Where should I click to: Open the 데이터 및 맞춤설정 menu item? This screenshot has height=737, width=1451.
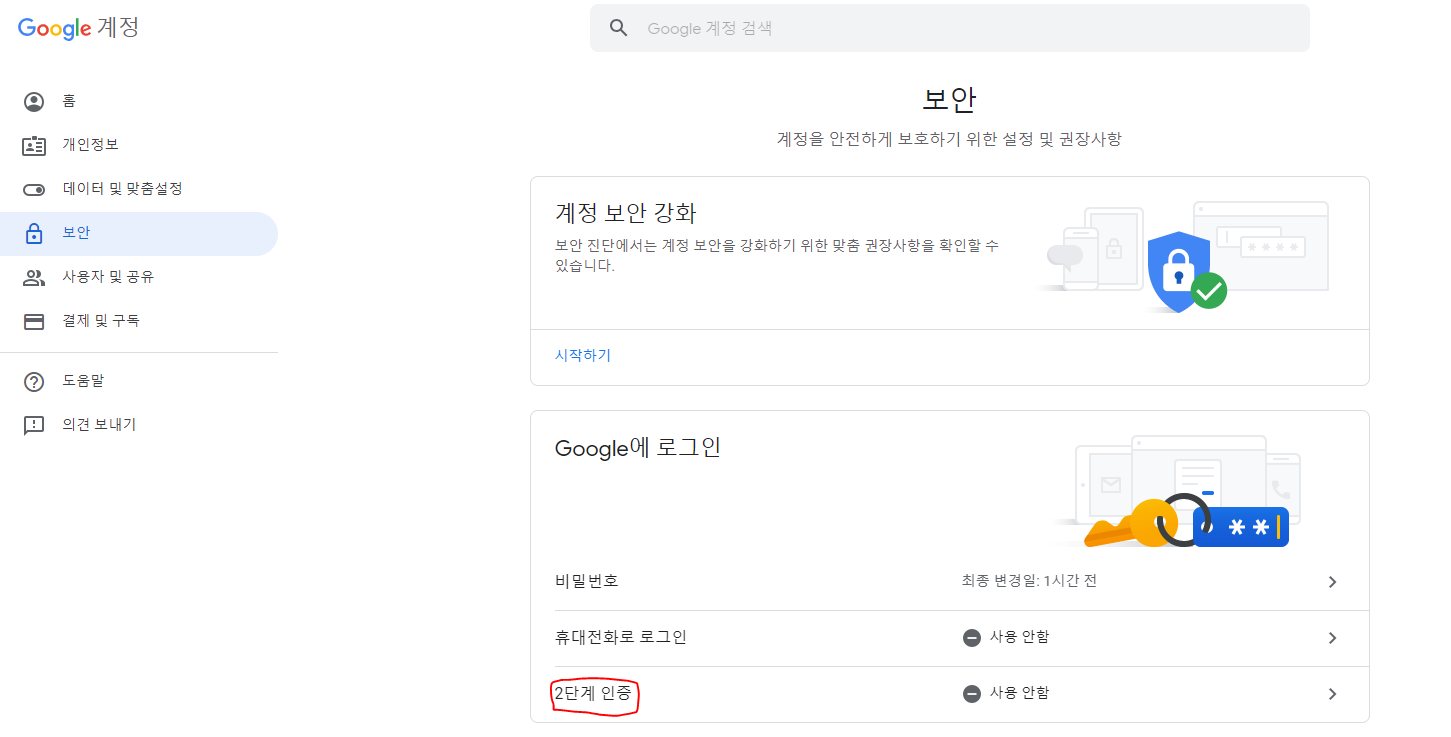click(x=139, y=189)
